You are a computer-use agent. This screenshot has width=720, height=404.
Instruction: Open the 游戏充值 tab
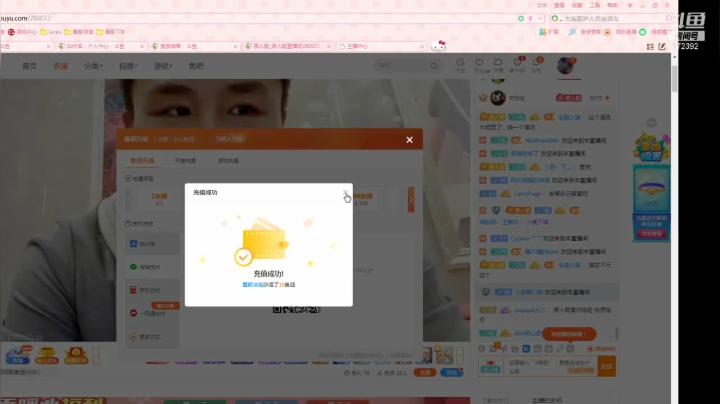tap(228, 161)
